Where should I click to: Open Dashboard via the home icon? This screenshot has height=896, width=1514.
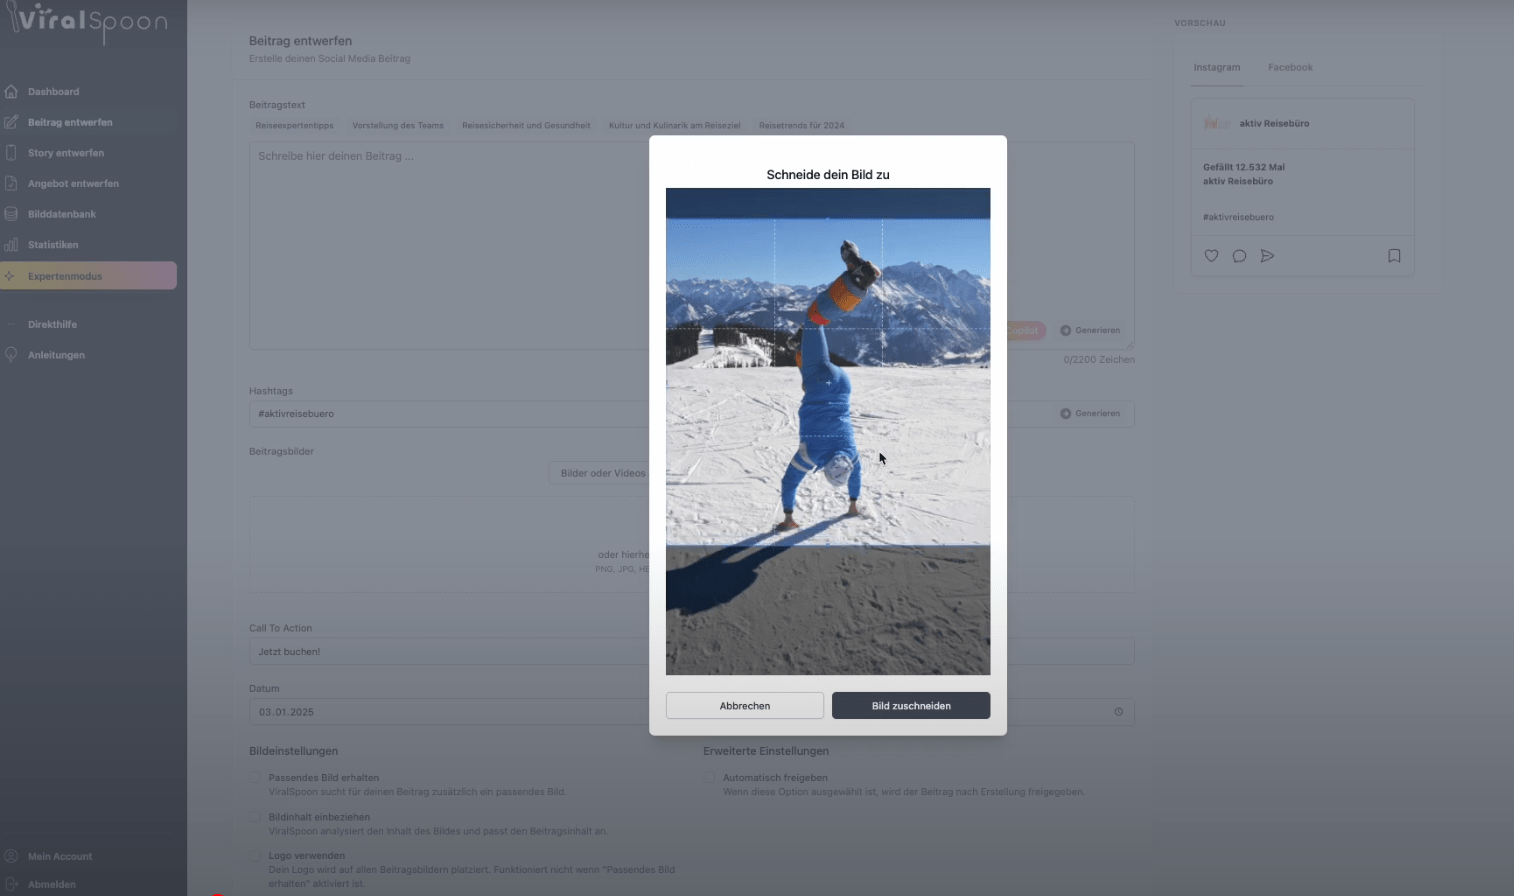(x=11, y=92)
